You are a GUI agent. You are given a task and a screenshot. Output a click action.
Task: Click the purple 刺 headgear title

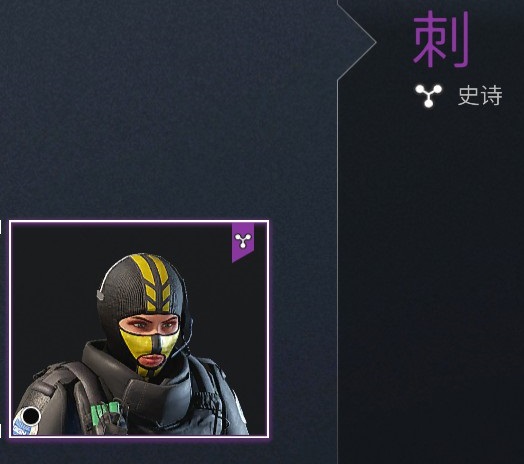441,39
